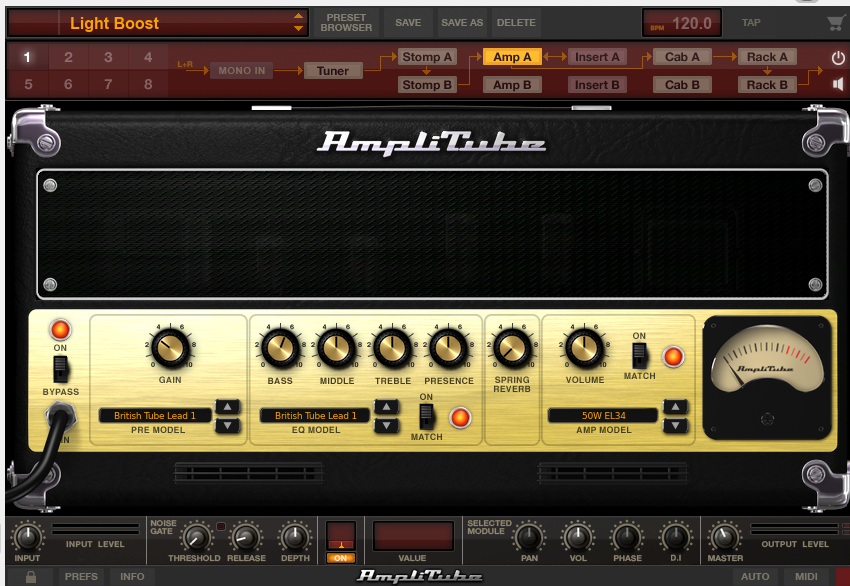Open PREFS
The image size is (850, 586).
pyautogui.click(x=81, y=577)
